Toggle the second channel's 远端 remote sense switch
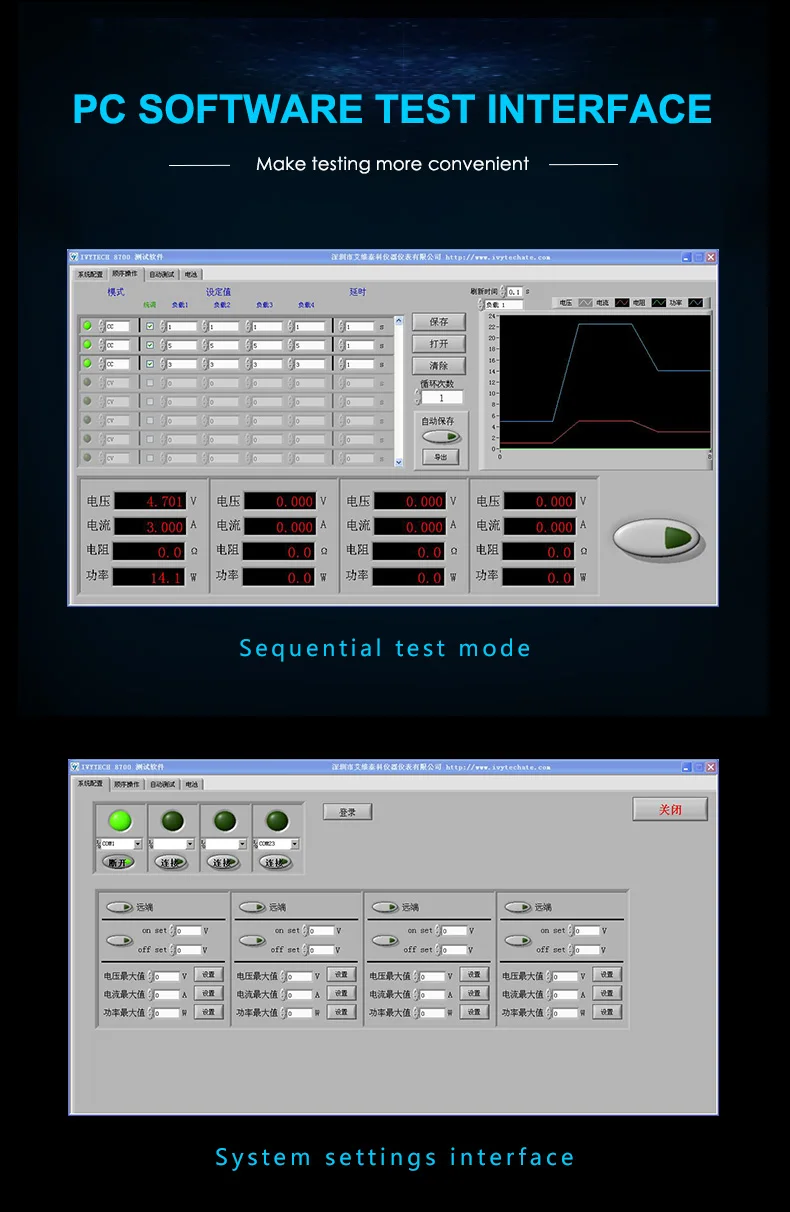This screenshot has height=1212, width=790. click(x=252, y=907)
